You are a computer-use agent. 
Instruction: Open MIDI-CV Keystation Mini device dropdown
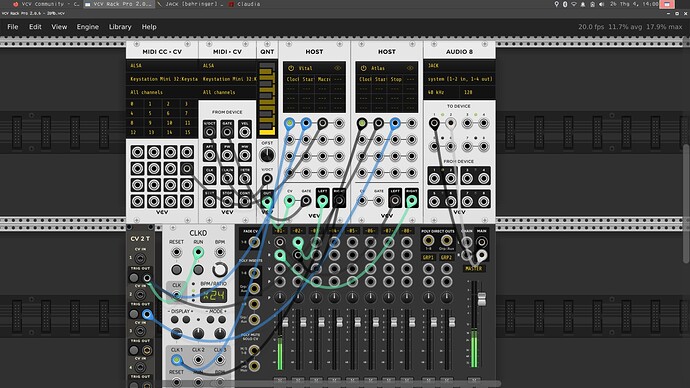(x=228, y=79)
